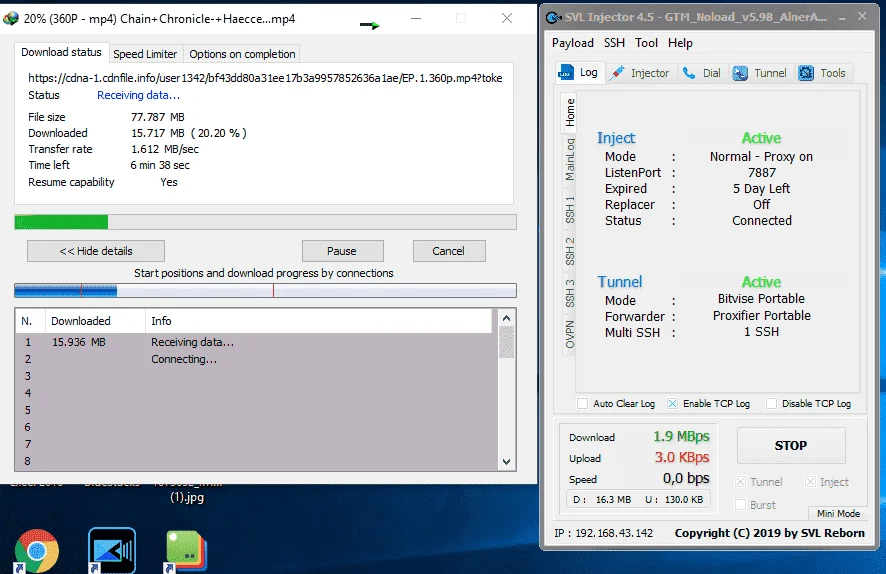Click the Hide details button
The height and width of the screenshot is (574, 886).
pyautogui.click(x=96, y=251)
